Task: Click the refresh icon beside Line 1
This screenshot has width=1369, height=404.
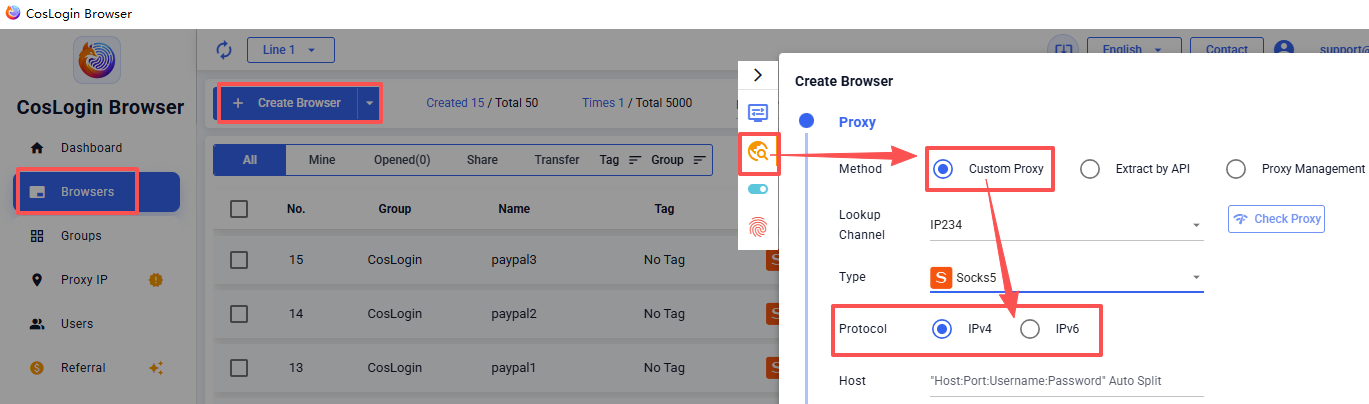Action: (224, 50)
